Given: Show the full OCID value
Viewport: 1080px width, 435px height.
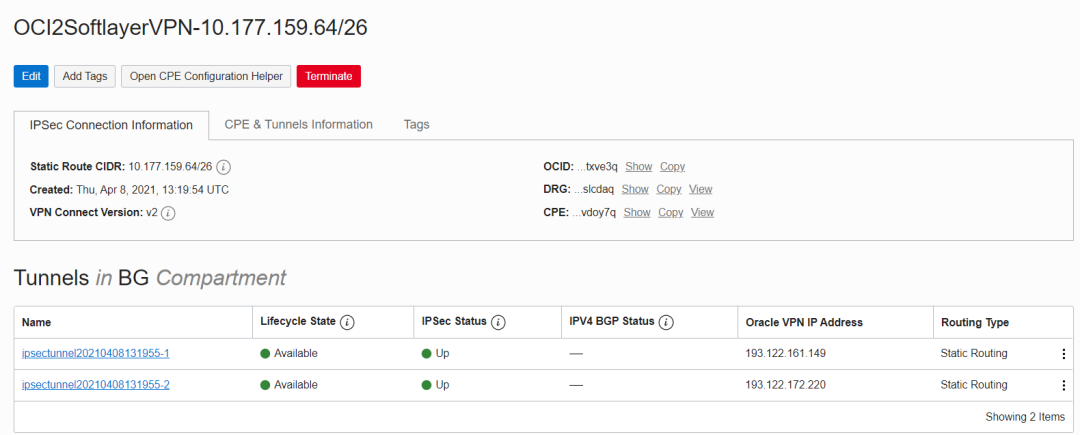Looking at the screenshot, I should pos(638,167).
